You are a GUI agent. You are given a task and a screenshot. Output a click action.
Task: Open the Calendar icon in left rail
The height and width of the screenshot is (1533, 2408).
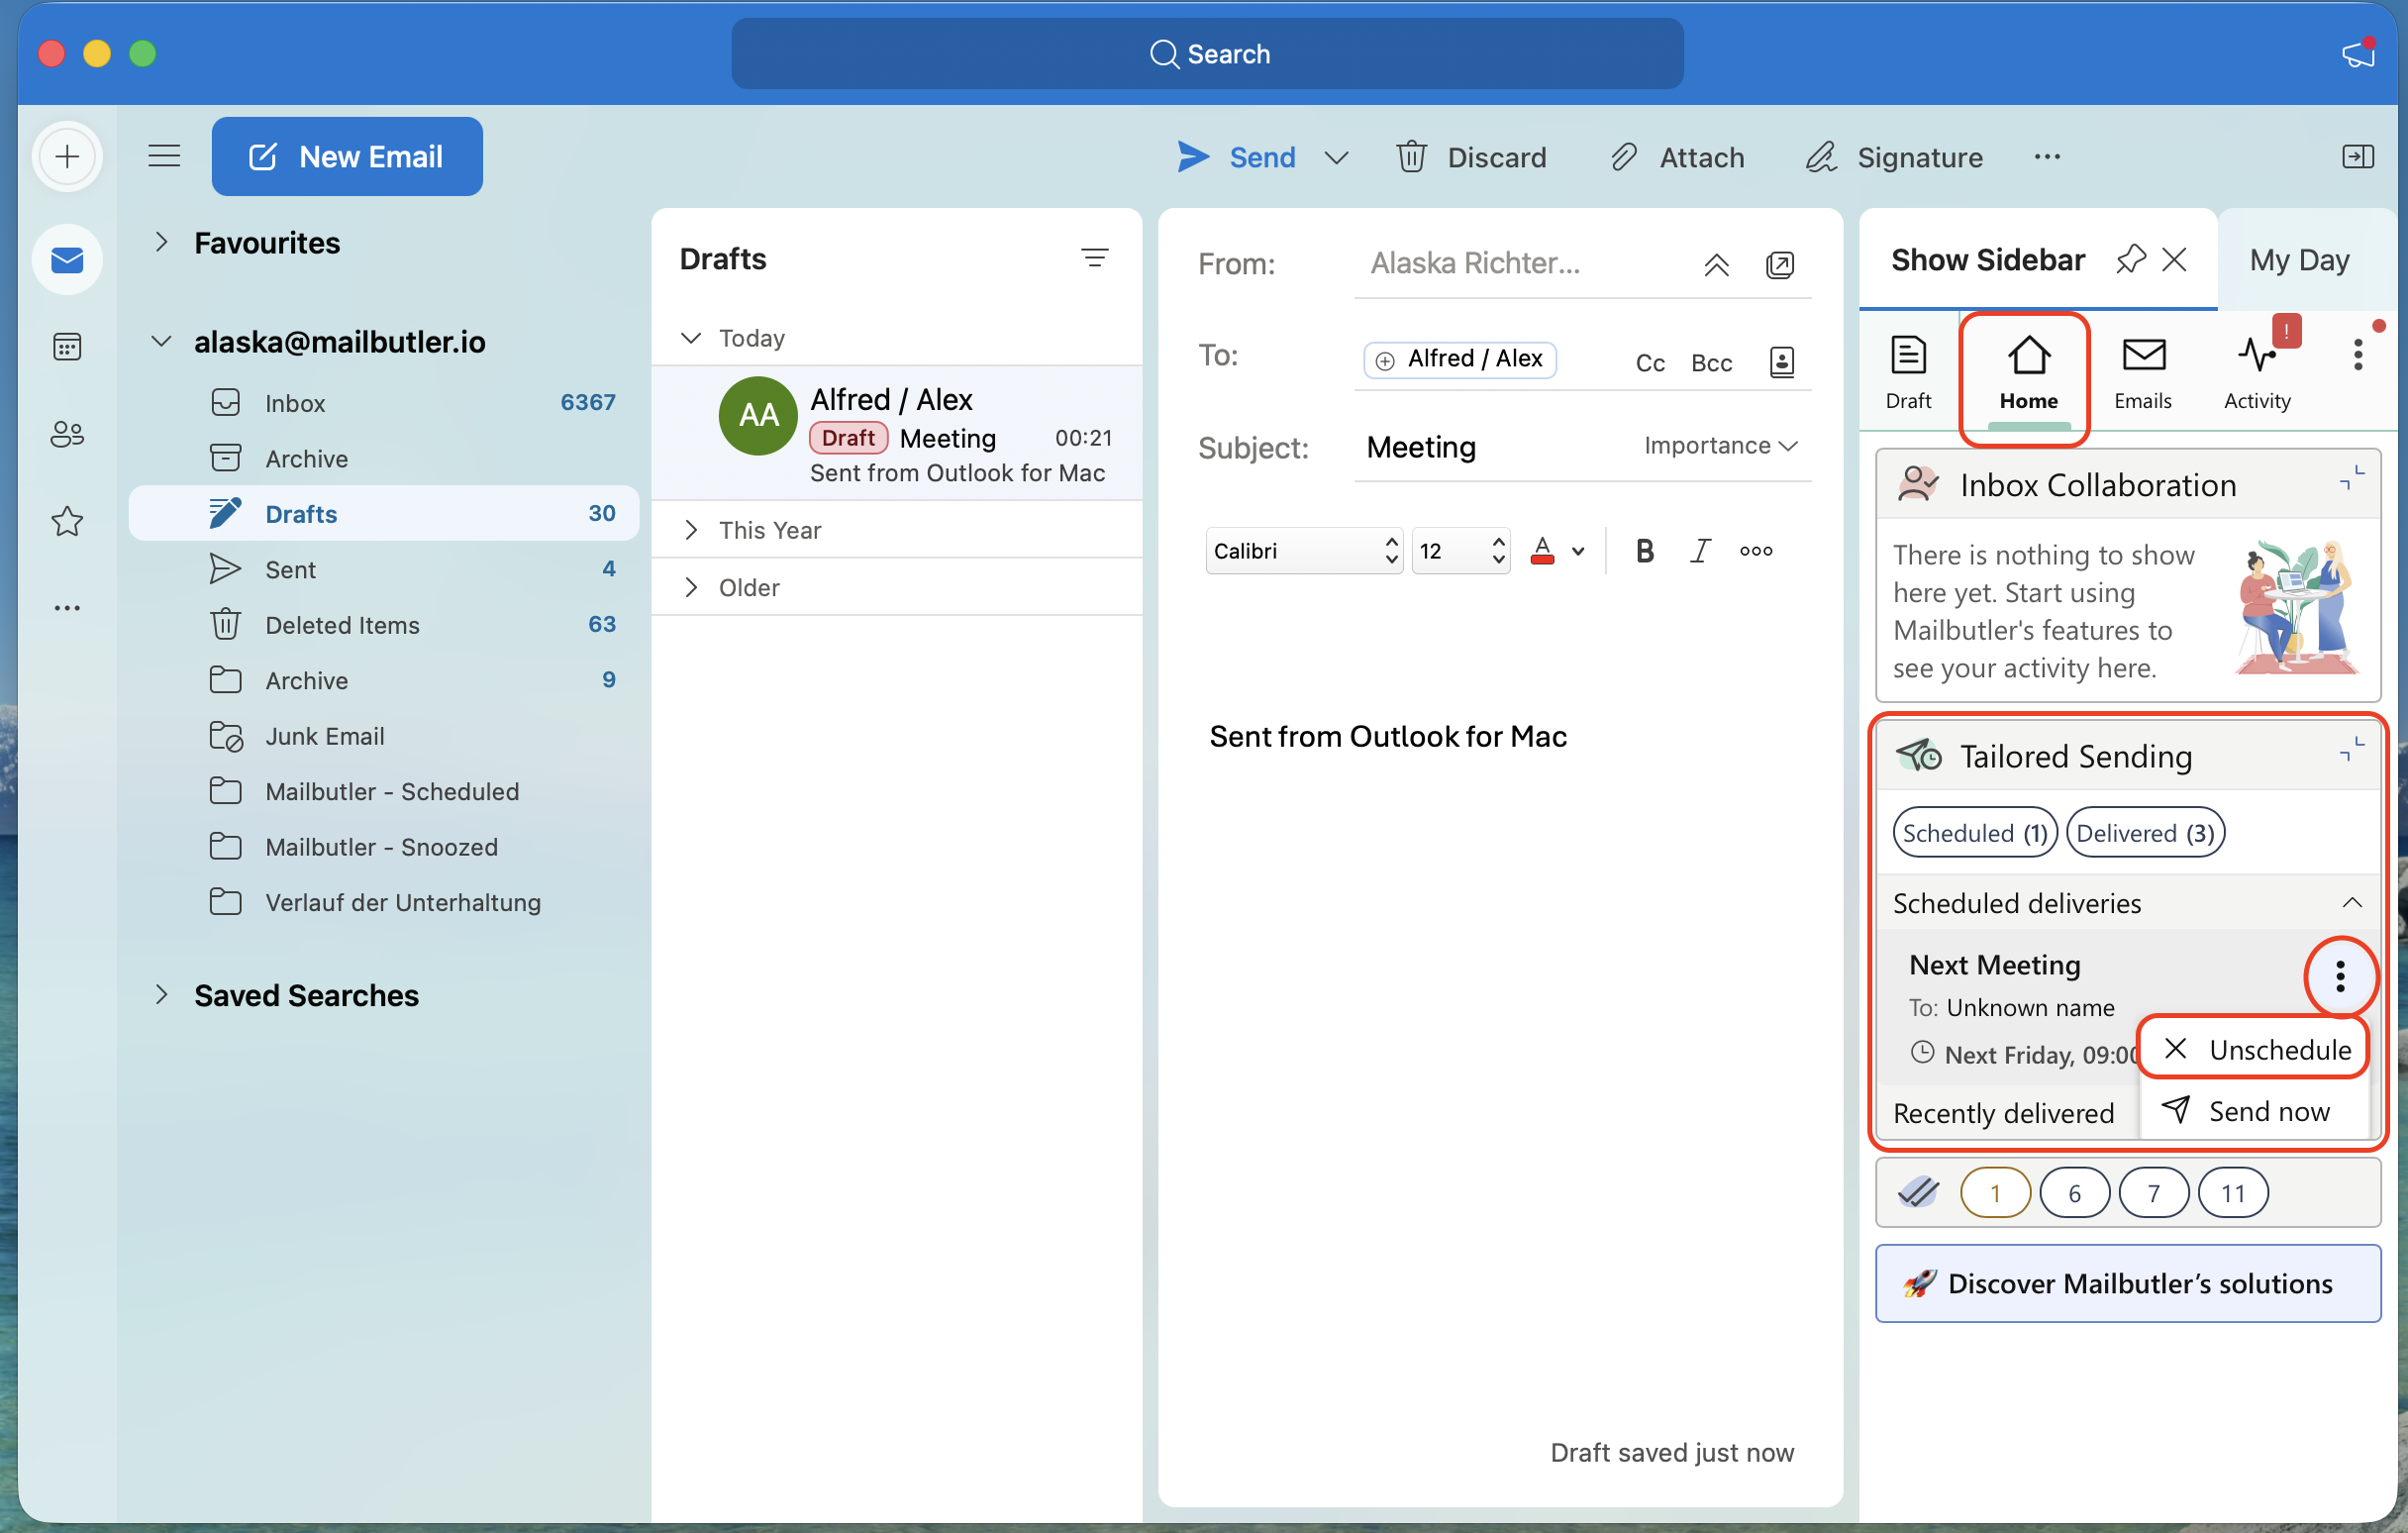coord(67,347)
